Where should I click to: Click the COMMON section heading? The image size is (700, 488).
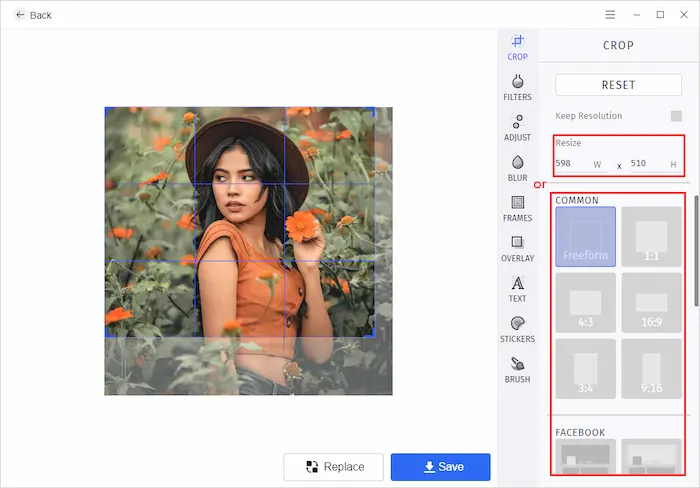(577, 200)
